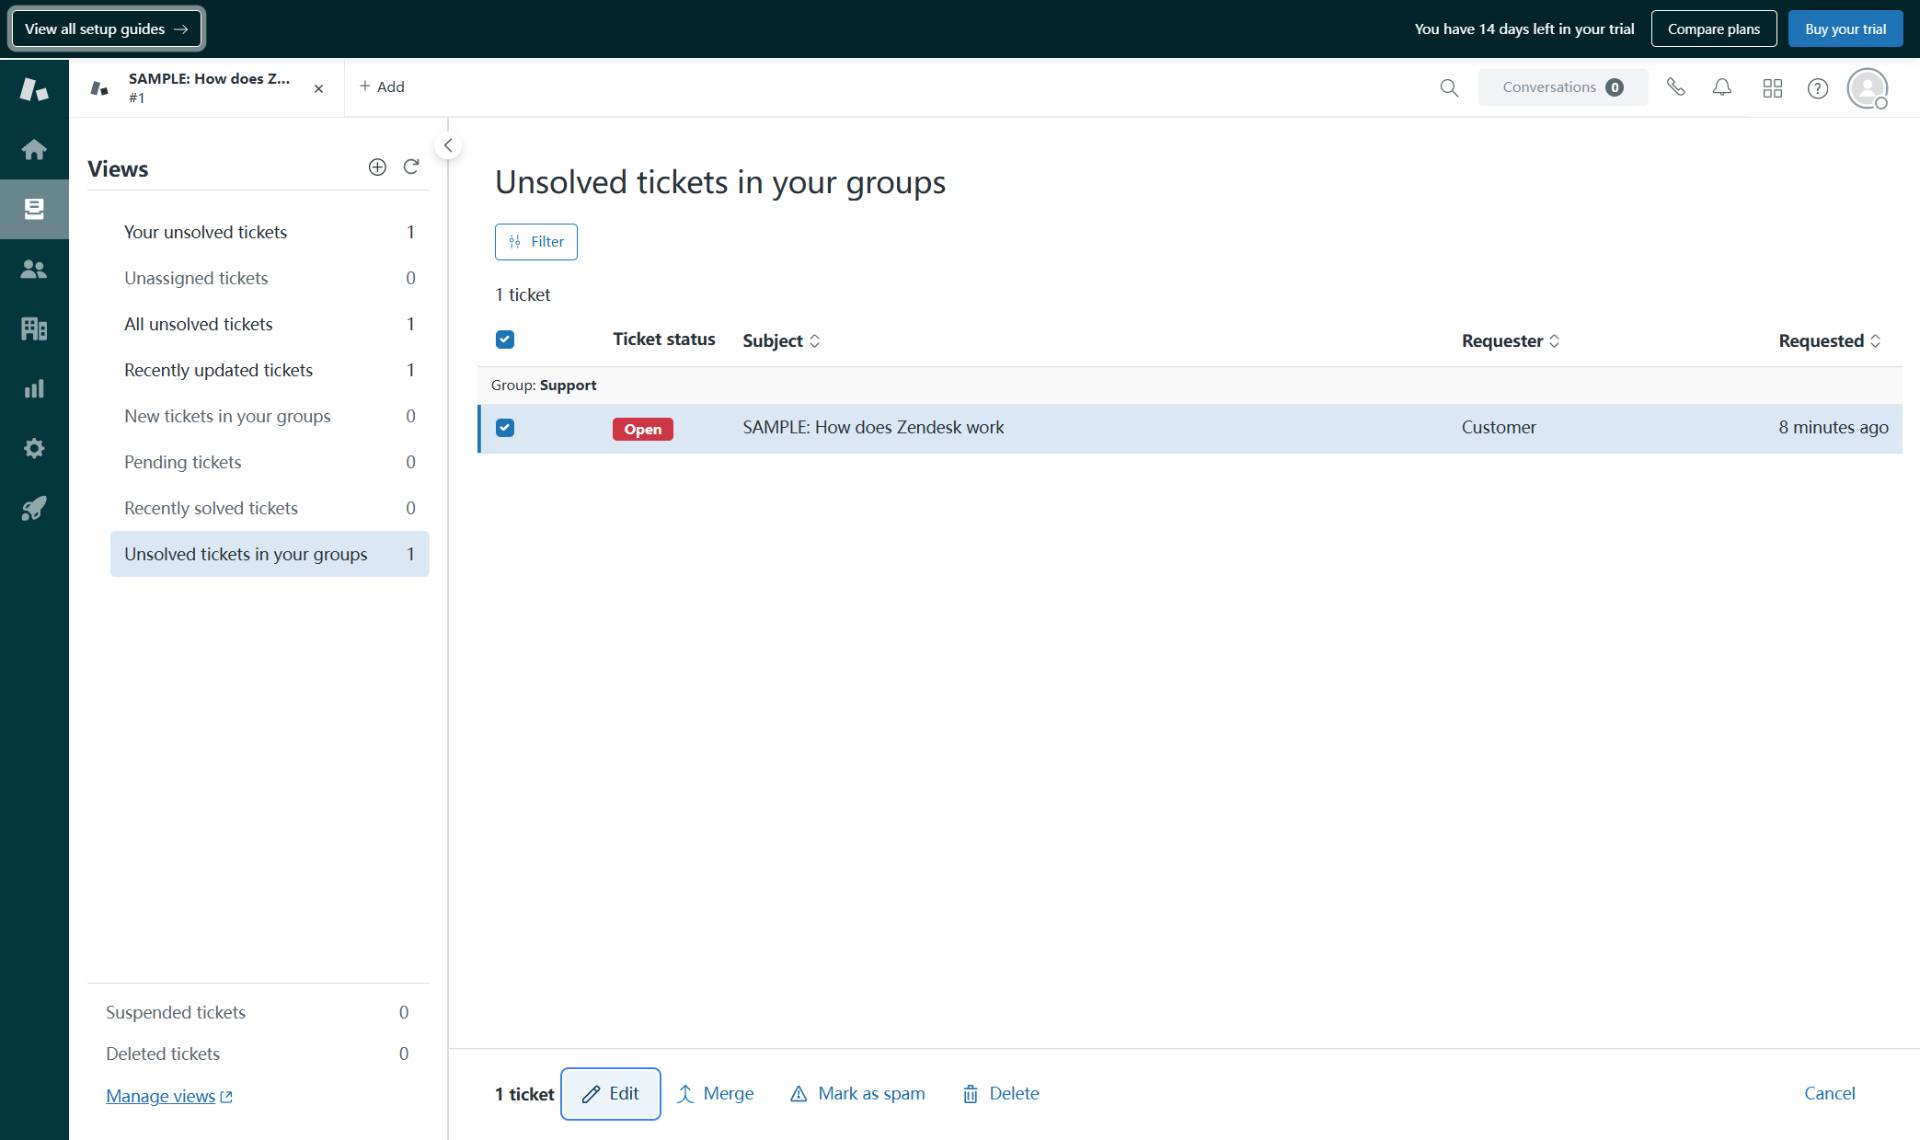Image resolution: width=1920 pixels, height=1140 pixels.
Task: Open the Views tickets icon in sidebar
Action: pos(34,208)
